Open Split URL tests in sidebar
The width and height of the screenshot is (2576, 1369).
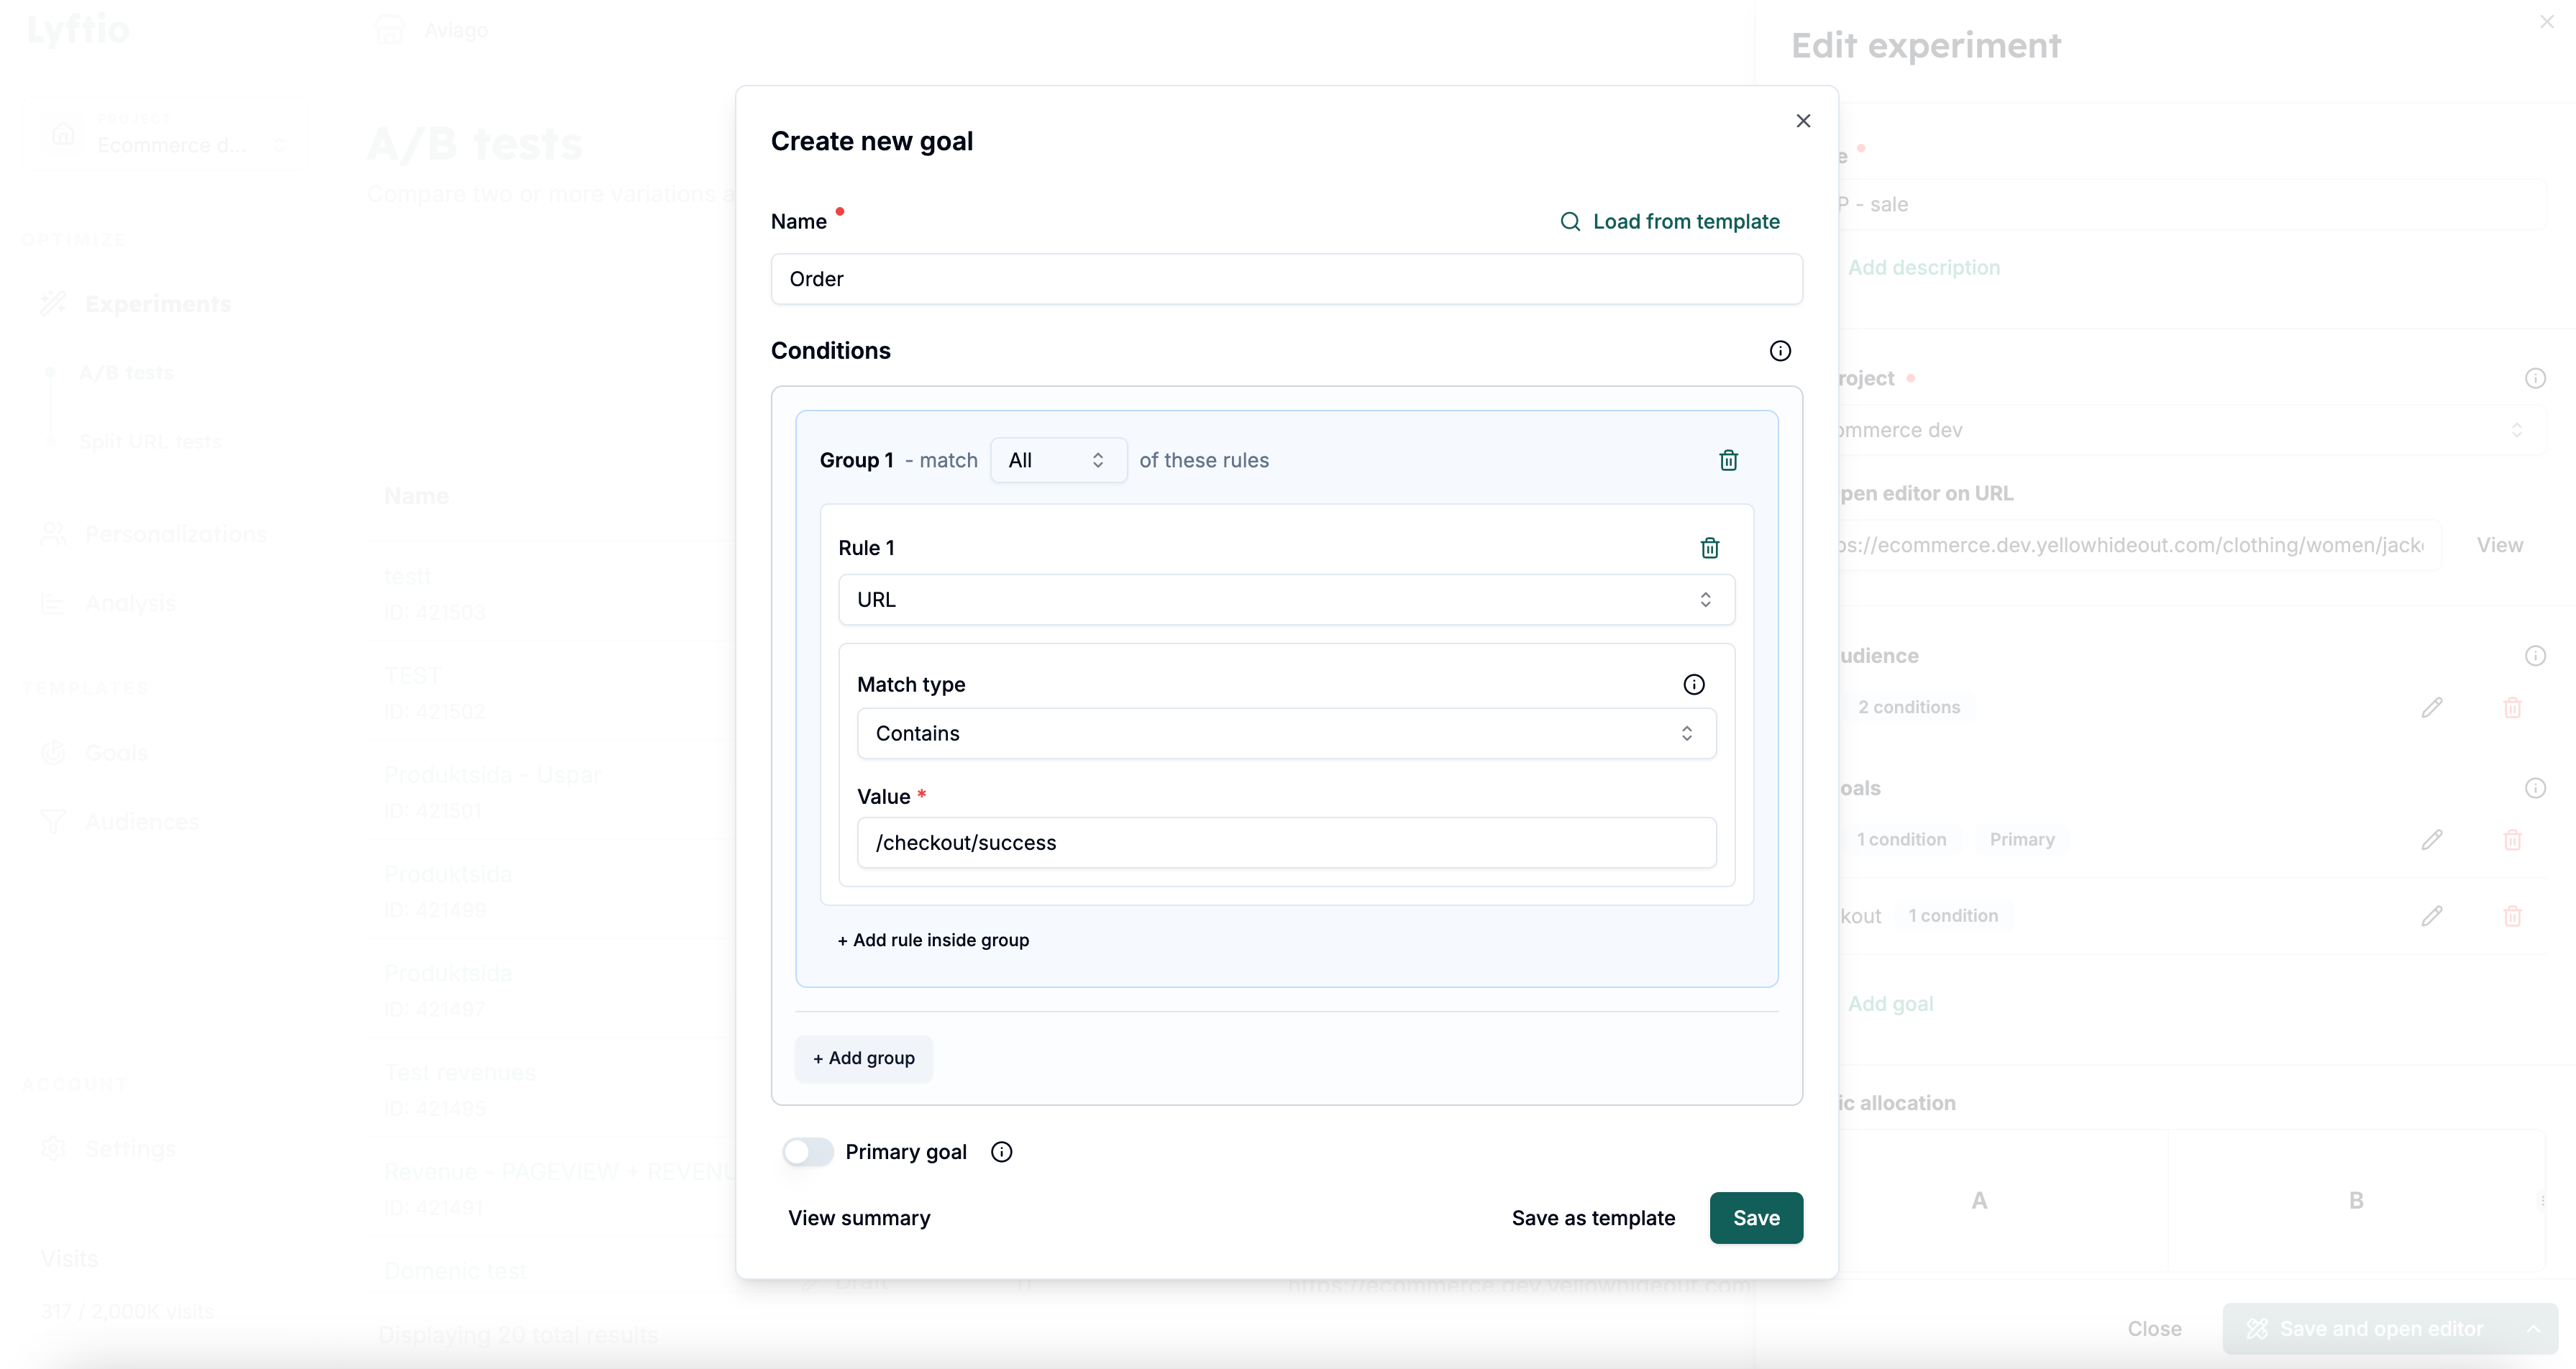150,442
